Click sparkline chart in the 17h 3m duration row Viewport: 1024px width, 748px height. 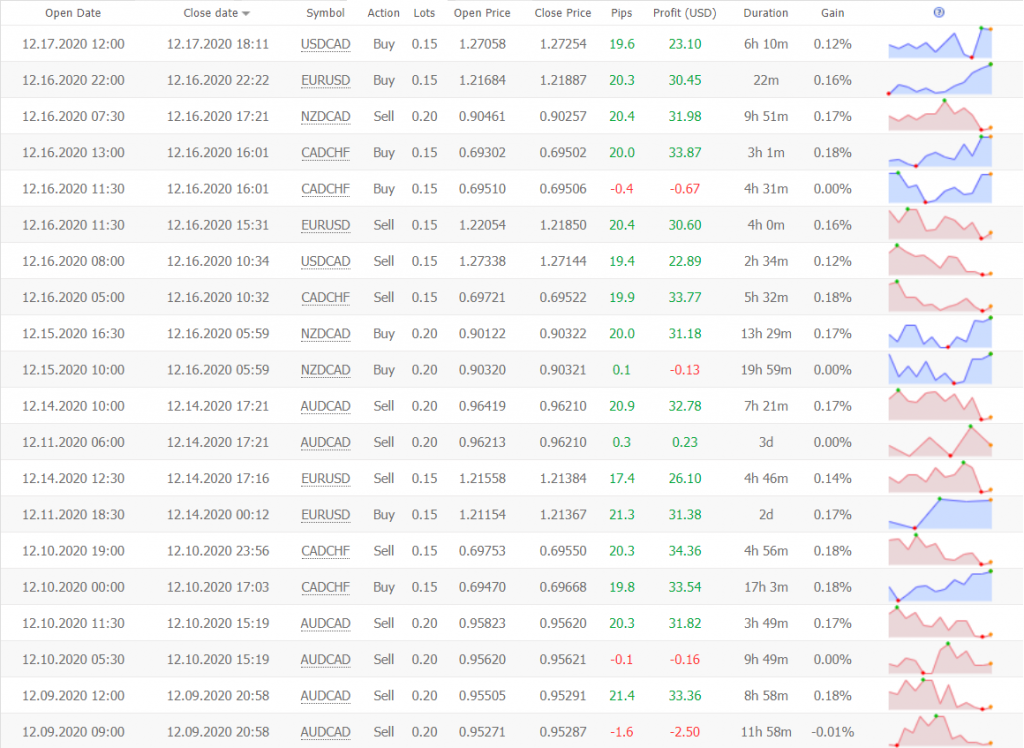940,586
